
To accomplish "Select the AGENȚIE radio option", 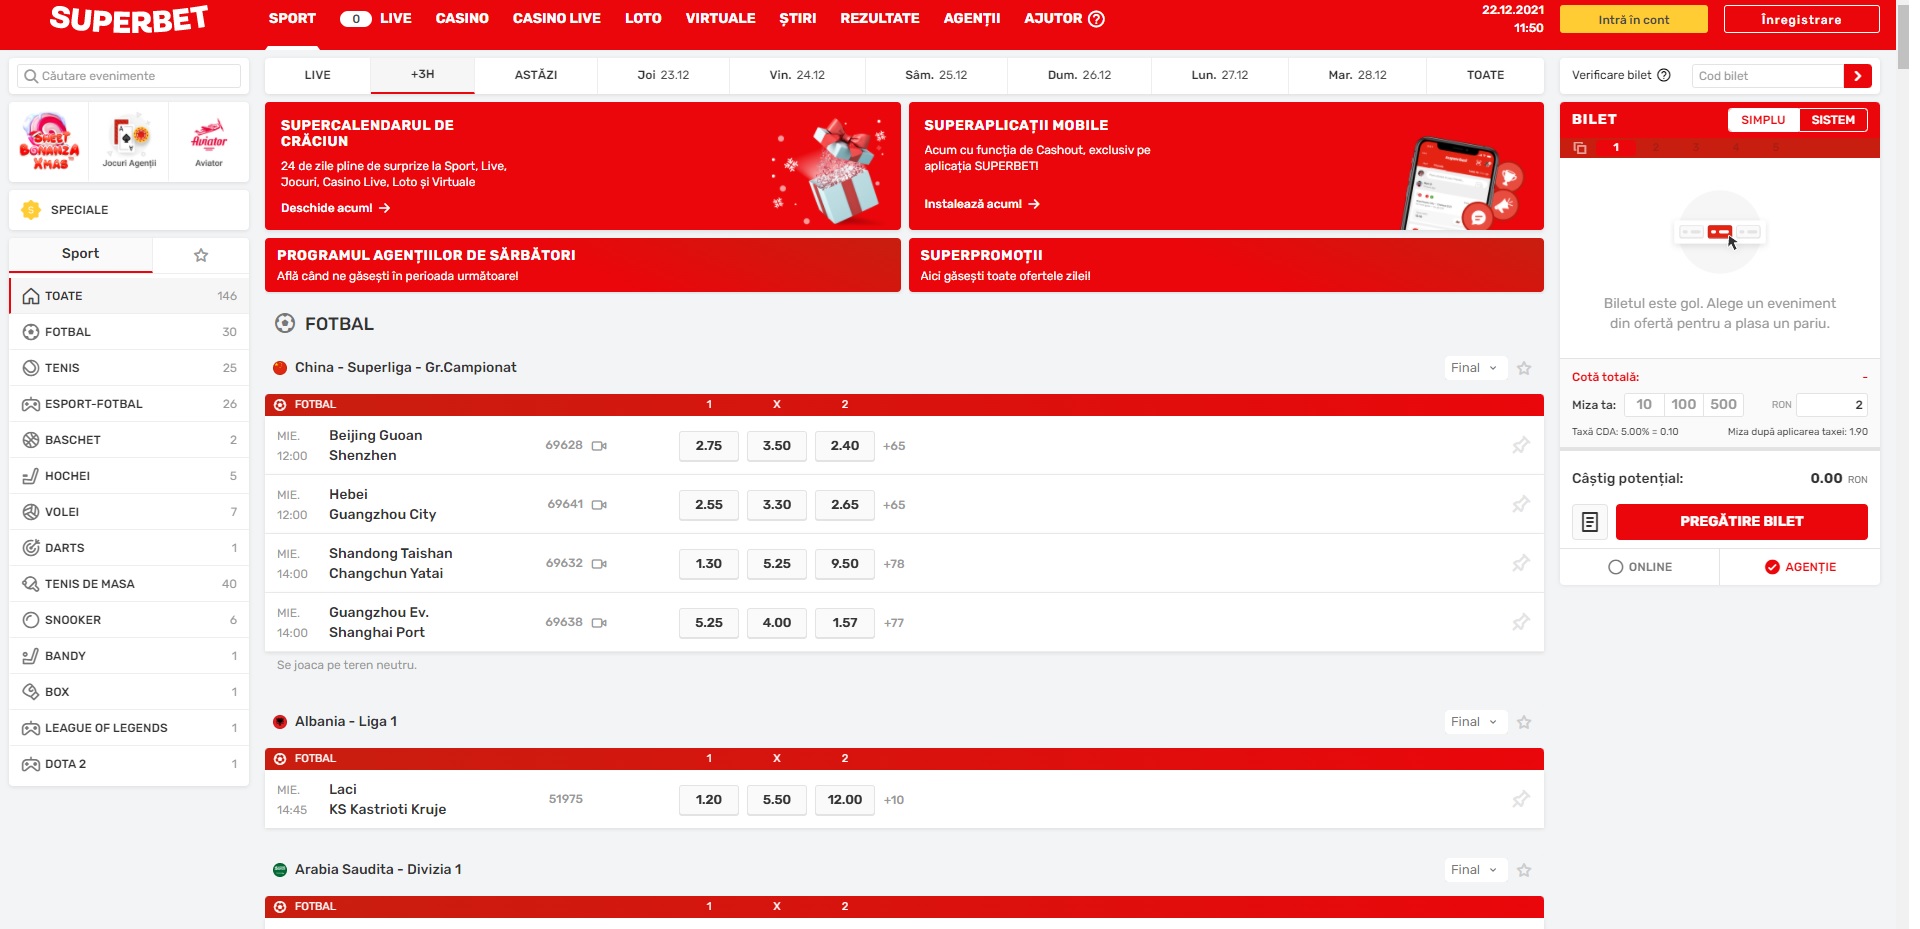I will (x=1800, y=567).
